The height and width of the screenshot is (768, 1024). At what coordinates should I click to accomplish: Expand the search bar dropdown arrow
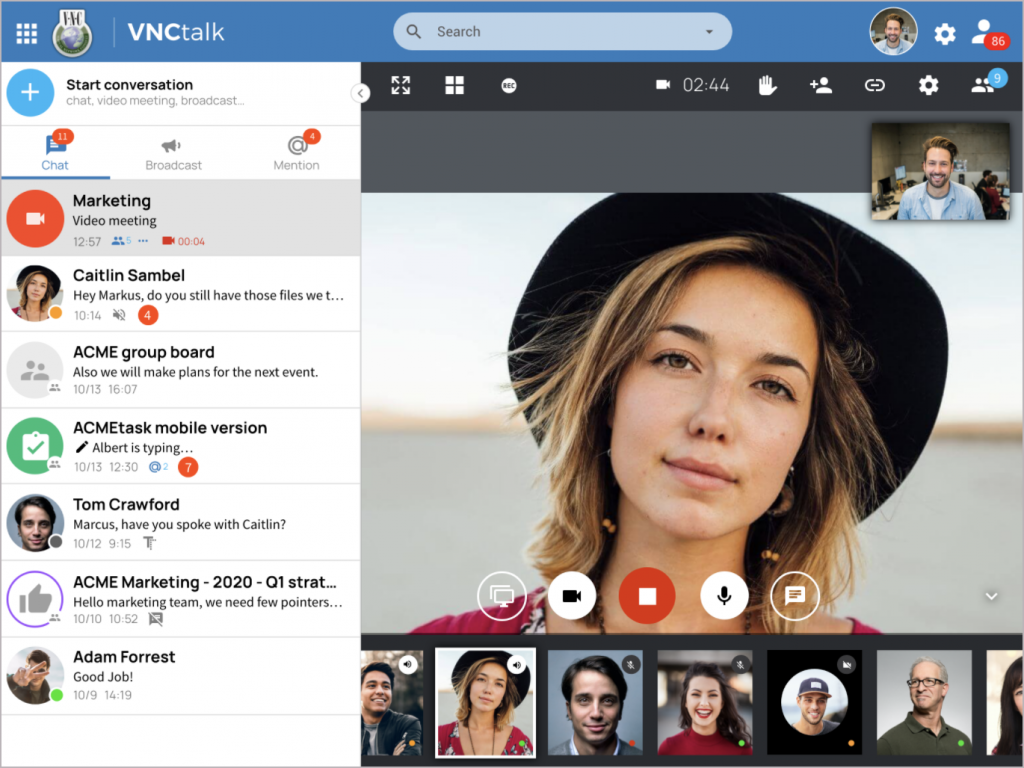709,32
